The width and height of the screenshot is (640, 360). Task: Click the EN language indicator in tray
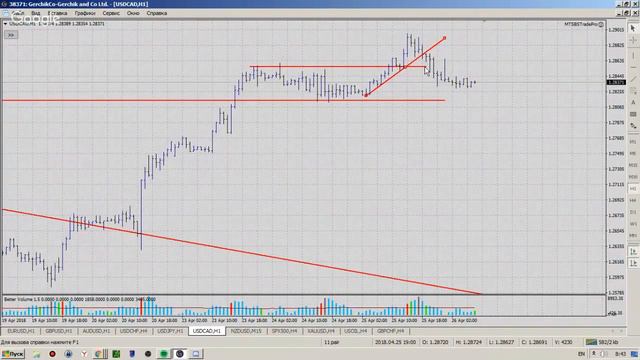tap(581, 354)
